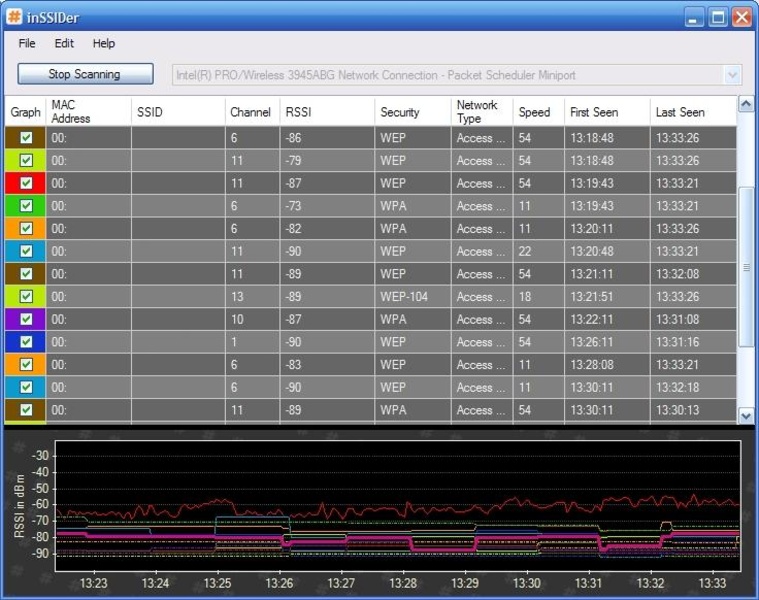Expand the network adapter dropdown
Image resolution: width=759 pixels, height=600 pixels.
pyautogui.click(x=732, y=75)
